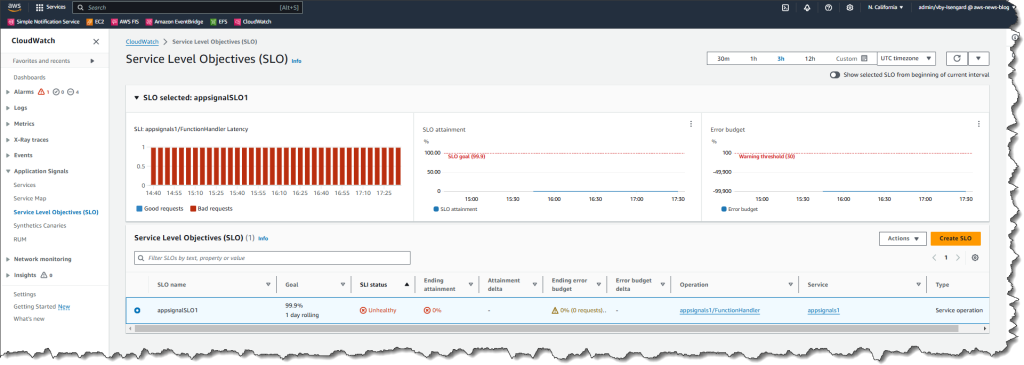This screenshot has width=1024, height=365.
Task: Open the SLO attainment chart options menu
Action: coord(691,123)
